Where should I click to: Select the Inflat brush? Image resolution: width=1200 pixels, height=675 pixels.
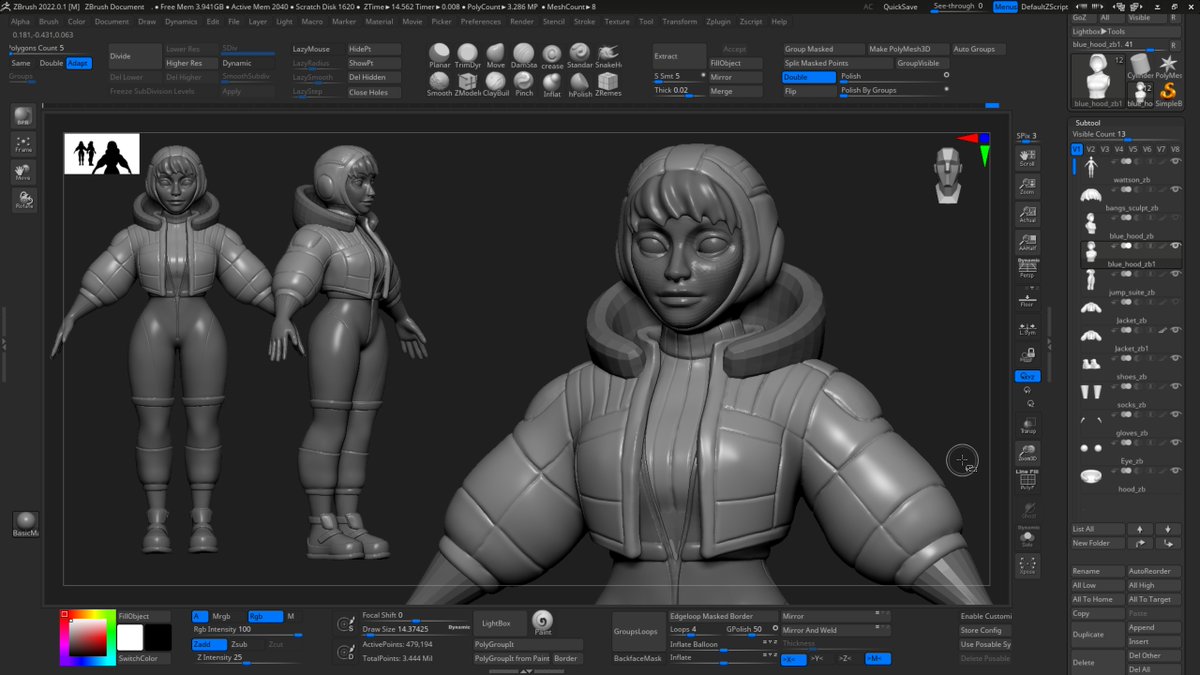(x=552, y=84)
